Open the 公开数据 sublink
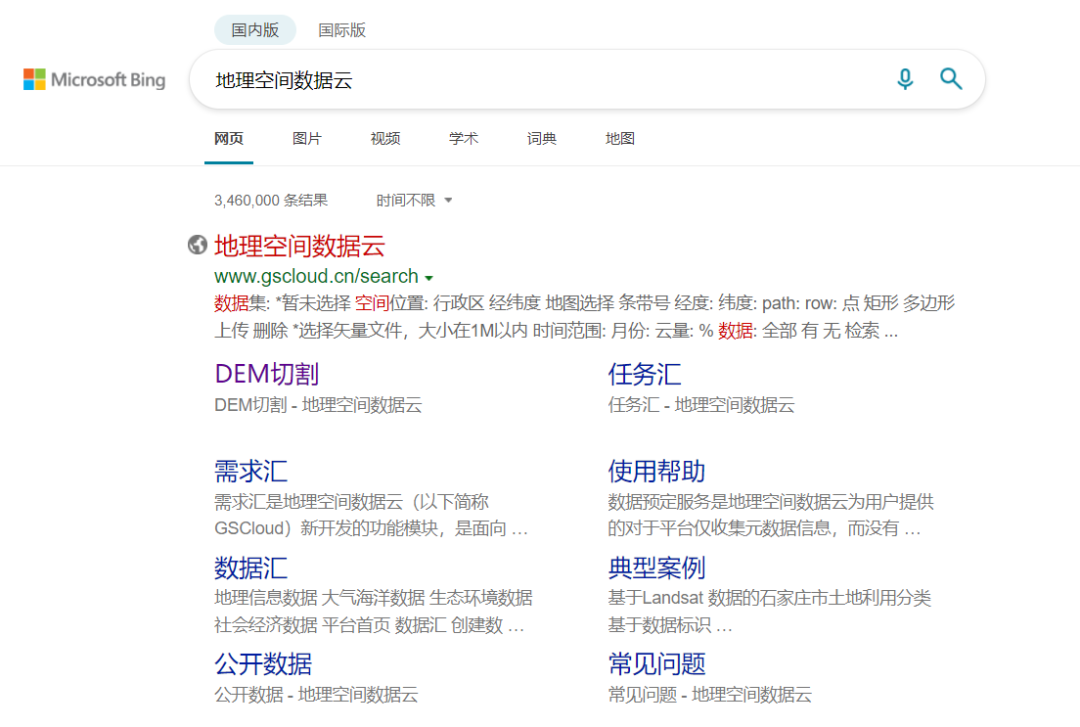 point(263,664)
